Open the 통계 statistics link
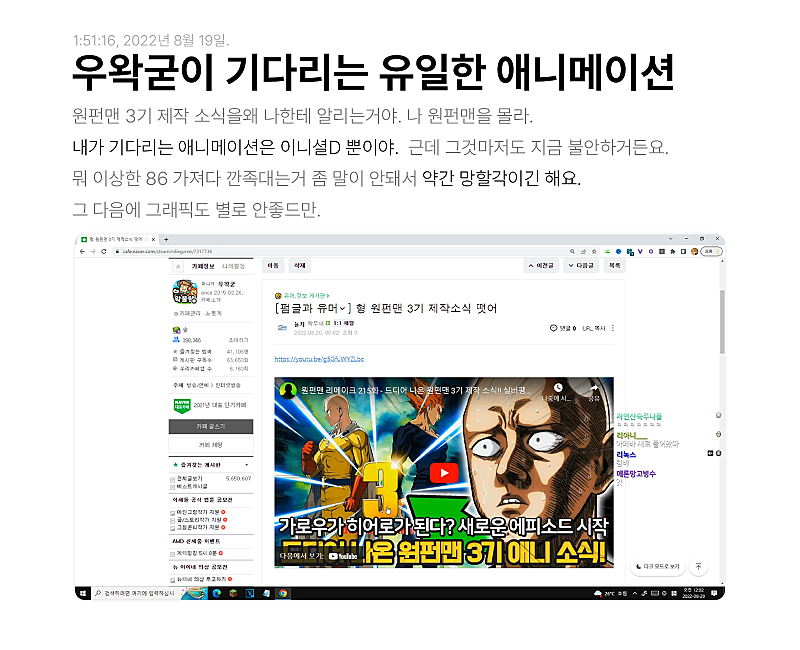800x650 pixels. pyautogui.click(x=213, y=313)
